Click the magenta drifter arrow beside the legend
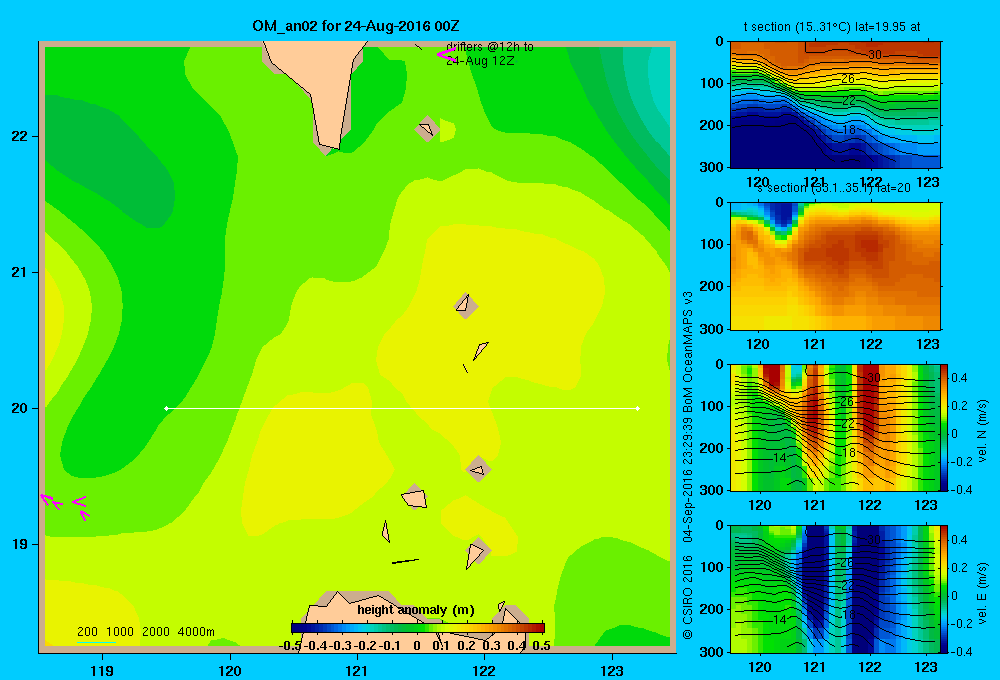 click(445, 55)
